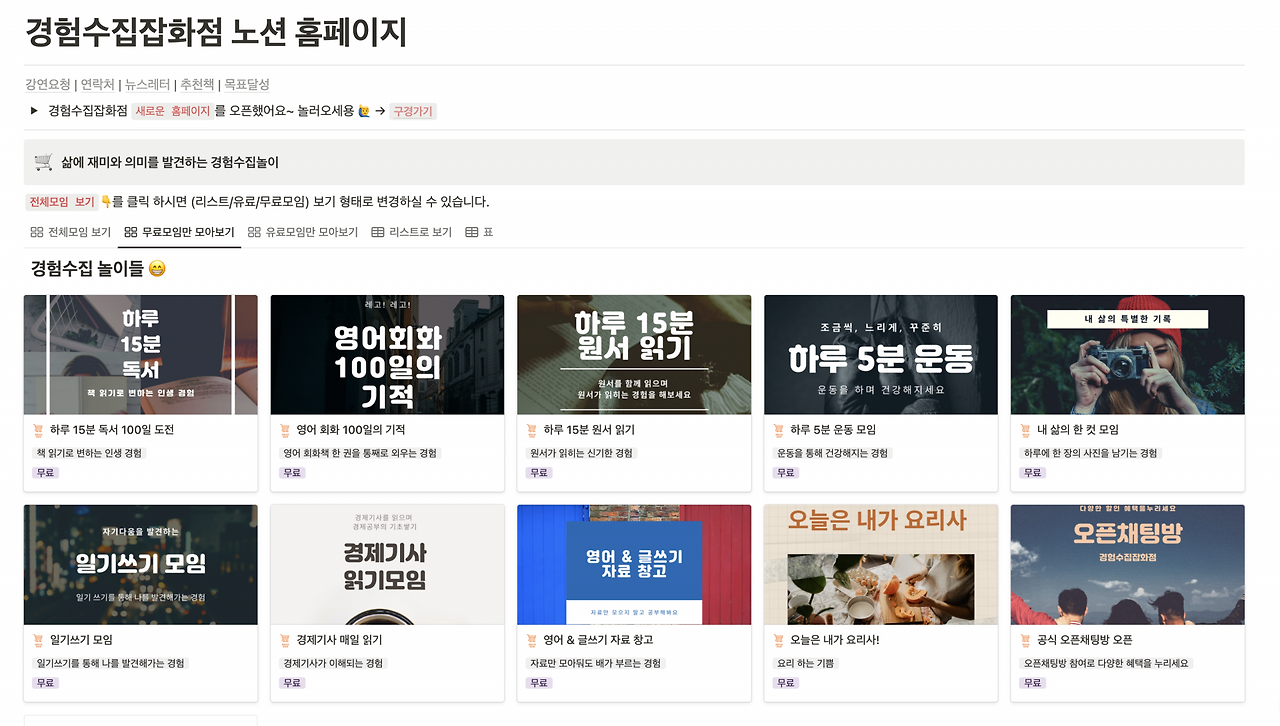Click the 무료 tag on 공식 오픈채팅방 card

(1033, 683)
